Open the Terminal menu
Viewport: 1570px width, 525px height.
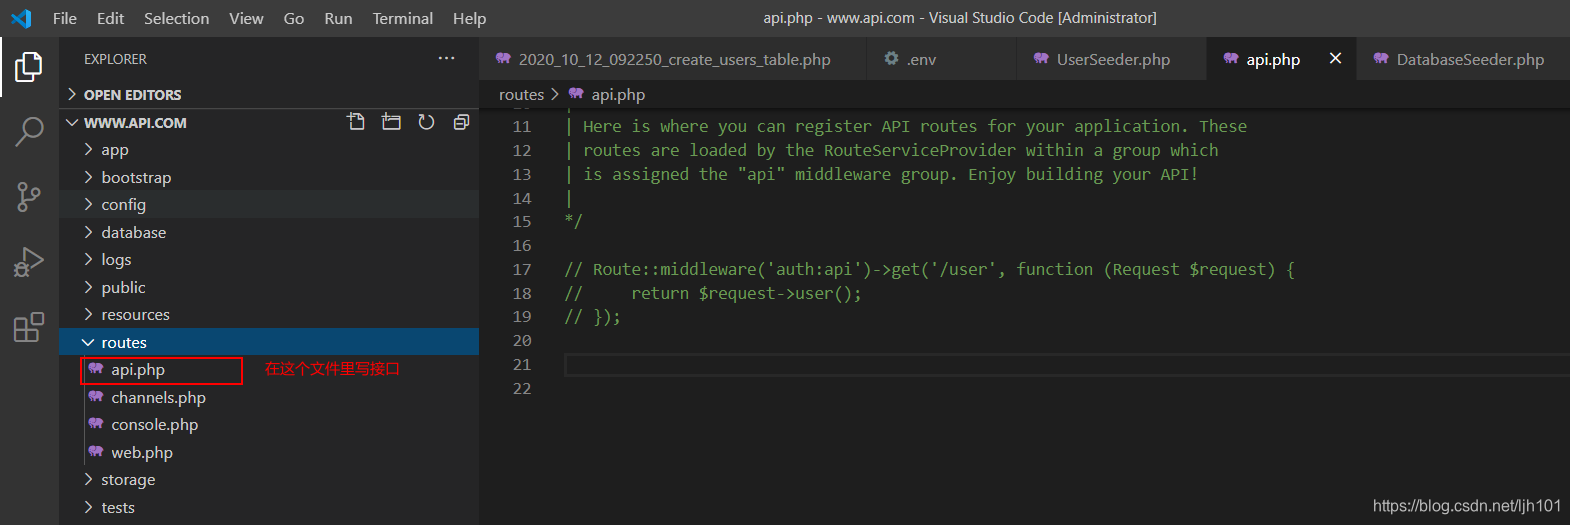(403, 18)
